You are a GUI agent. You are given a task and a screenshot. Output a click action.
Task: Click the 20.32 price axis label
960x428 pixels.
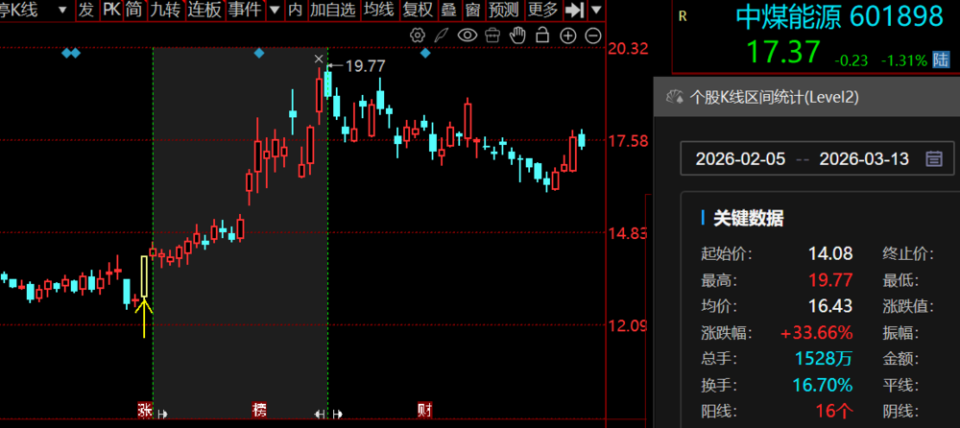point(627,48)
